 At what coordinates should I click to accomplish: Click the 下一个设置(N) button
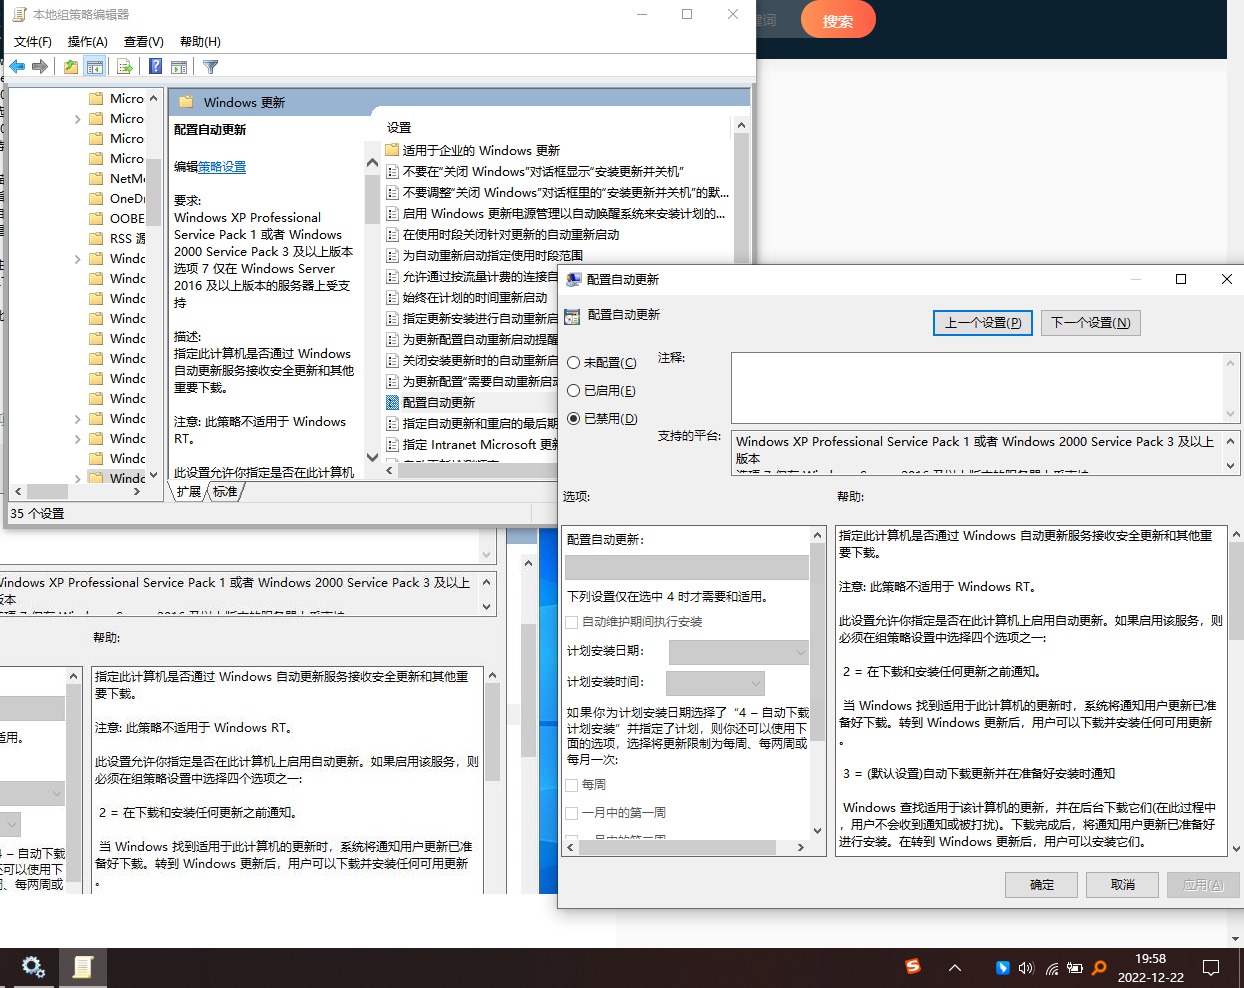(x=1090, y=323)
